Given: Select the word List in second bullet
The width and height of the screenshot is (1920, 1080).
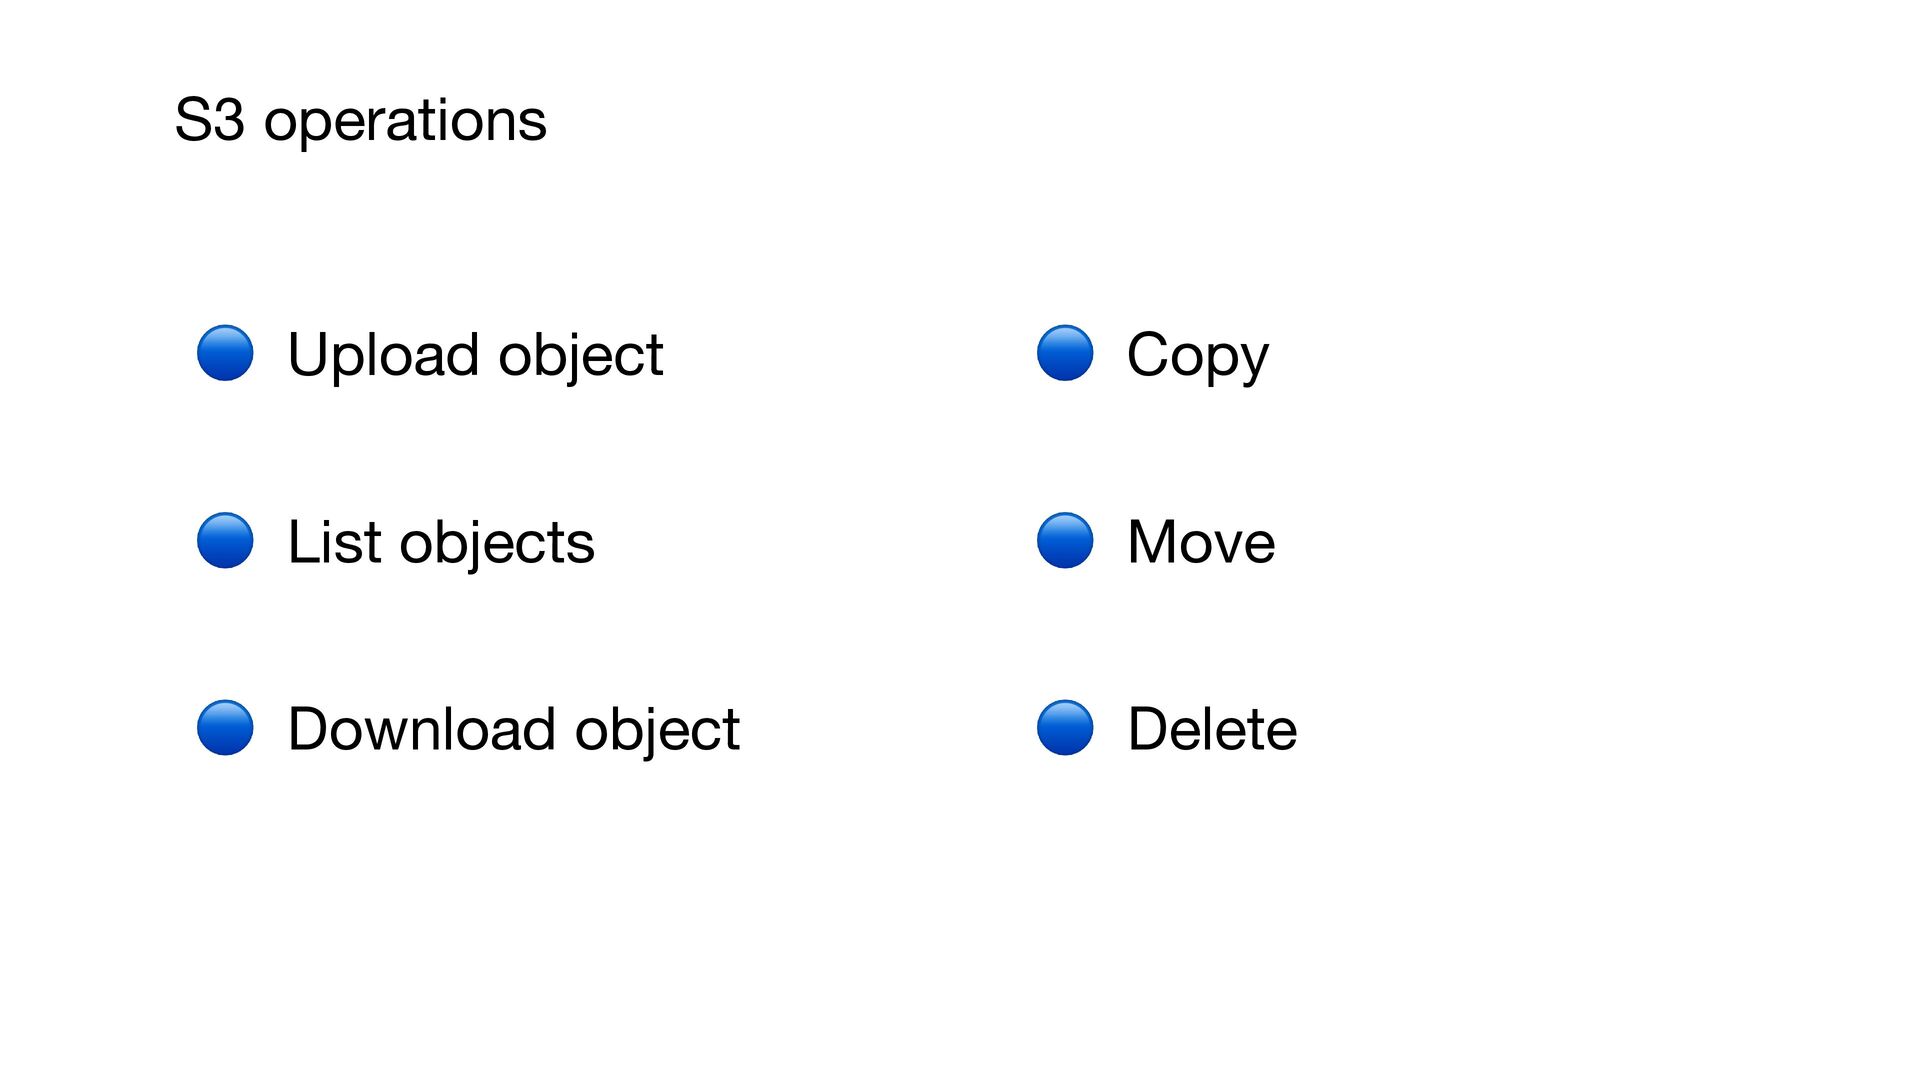Looking at the screenshot, I should 334,542.
